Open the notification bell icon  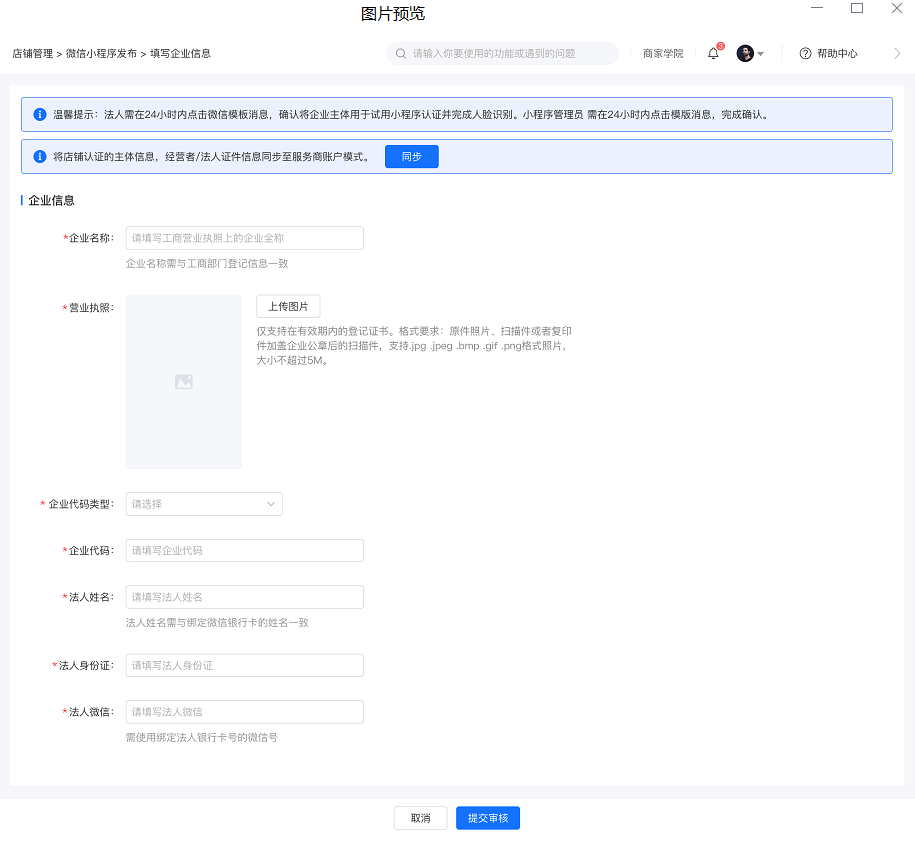point(713,54)
